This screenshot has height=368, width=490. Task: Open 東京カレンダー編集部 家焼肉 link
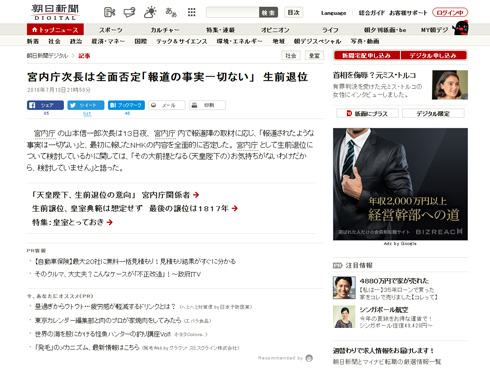108,320
